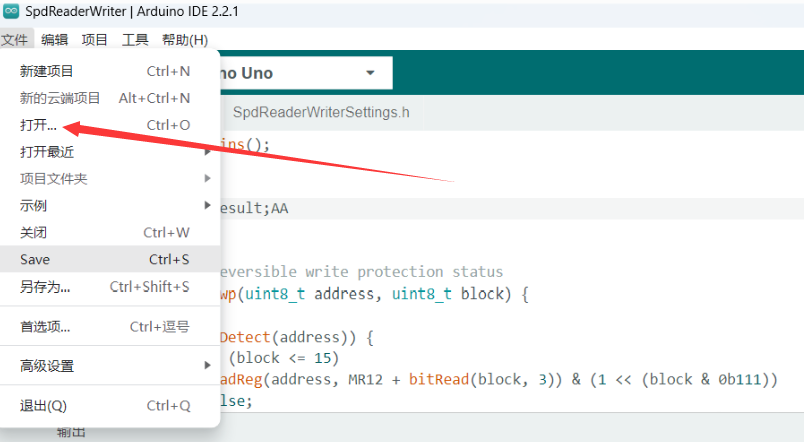Click the 'MR12' token in code
The height and width of the screenshot is (442, 804).
(365, 379)
